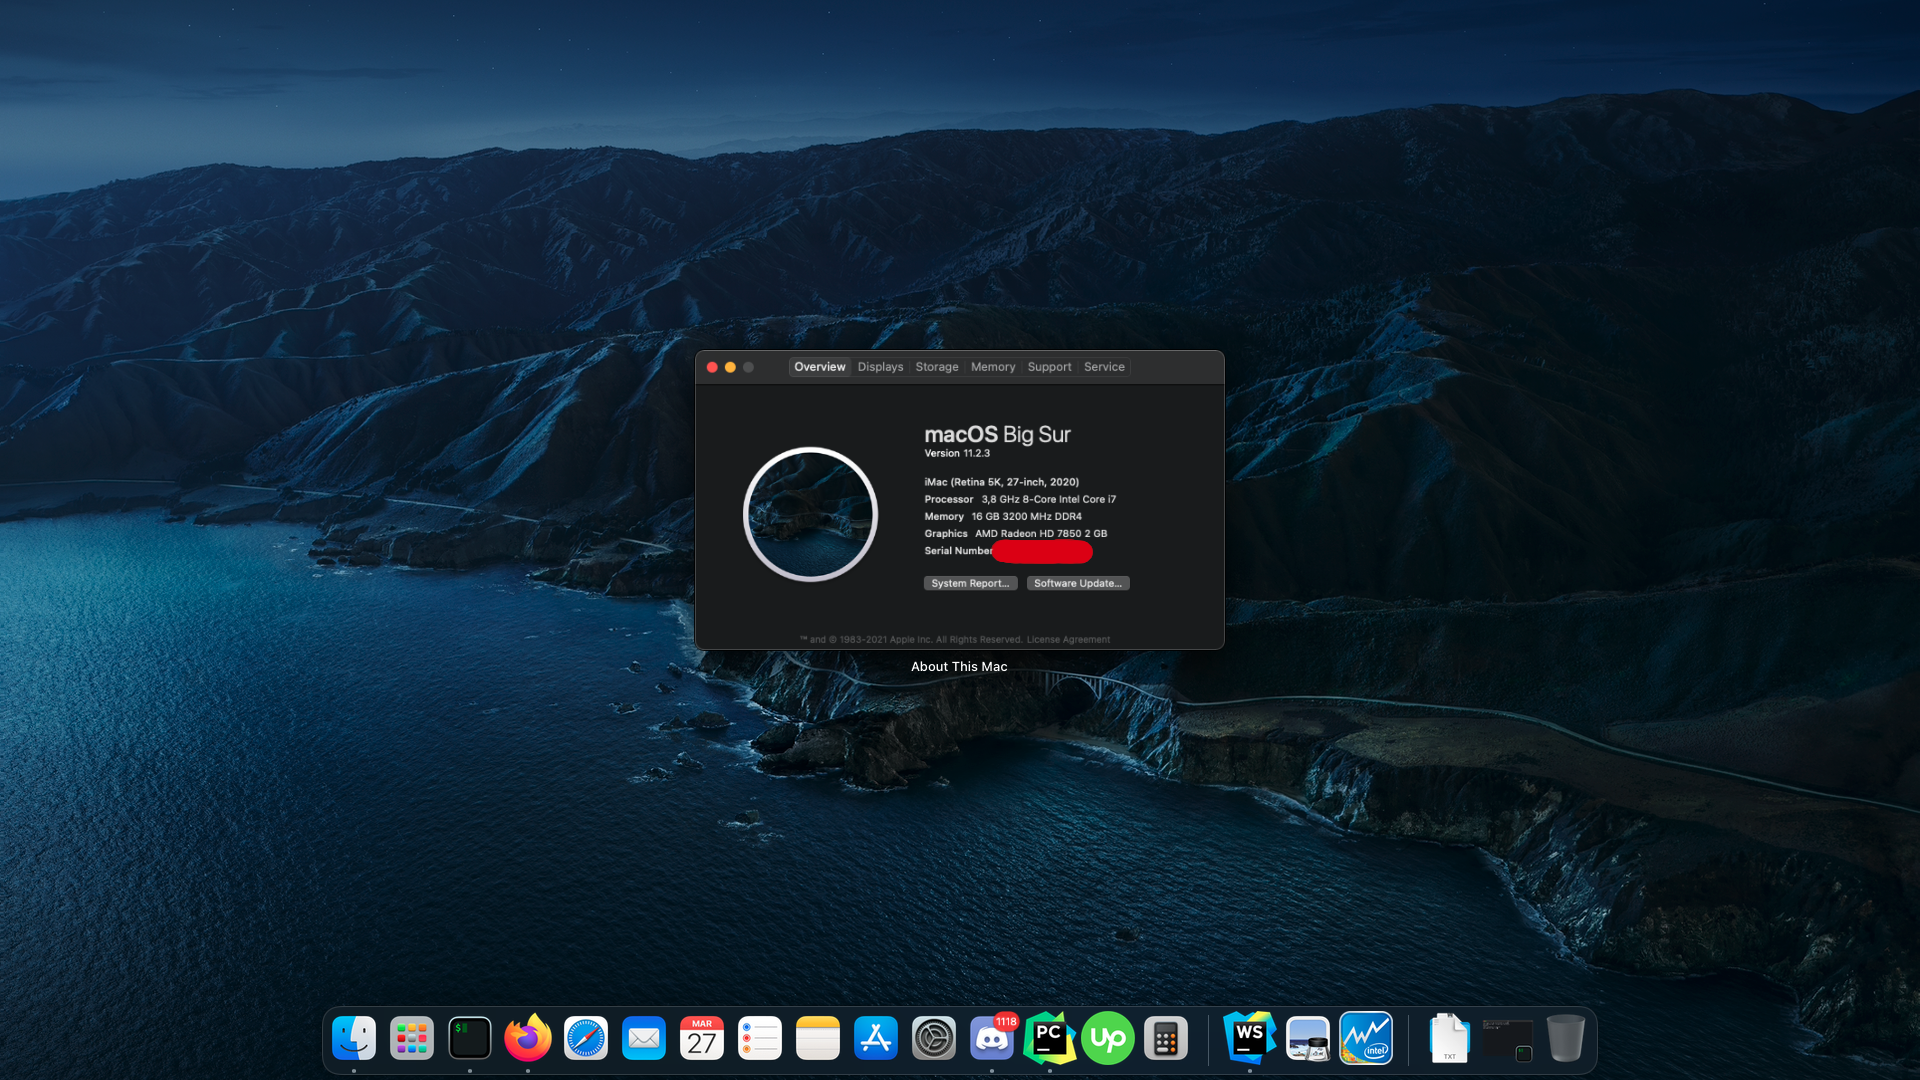Open Discord with 1118 notifications badge
Screen dimensions: 1920x1080
click(x=991, y=1038)
